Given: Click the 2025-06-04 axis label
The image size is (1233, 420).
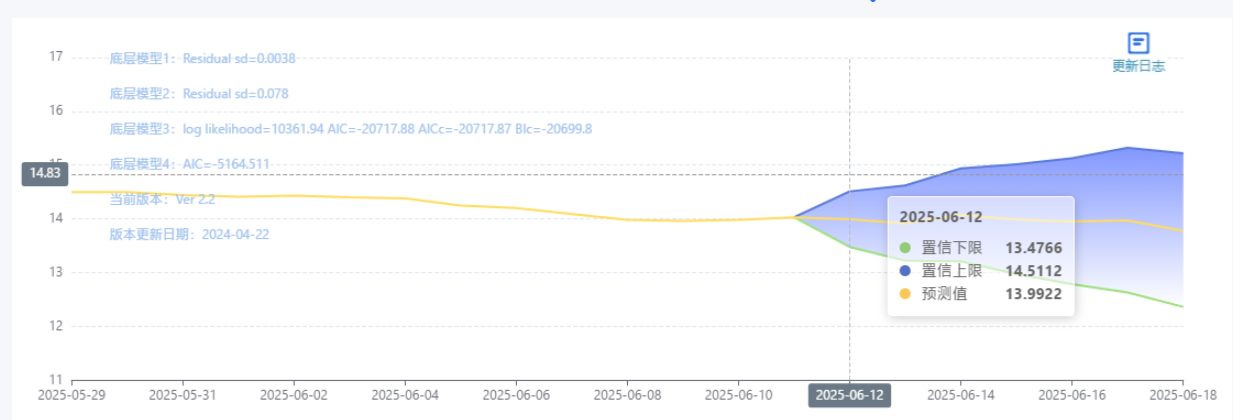Looking at the screenshot, I should [x=405, y=395].
